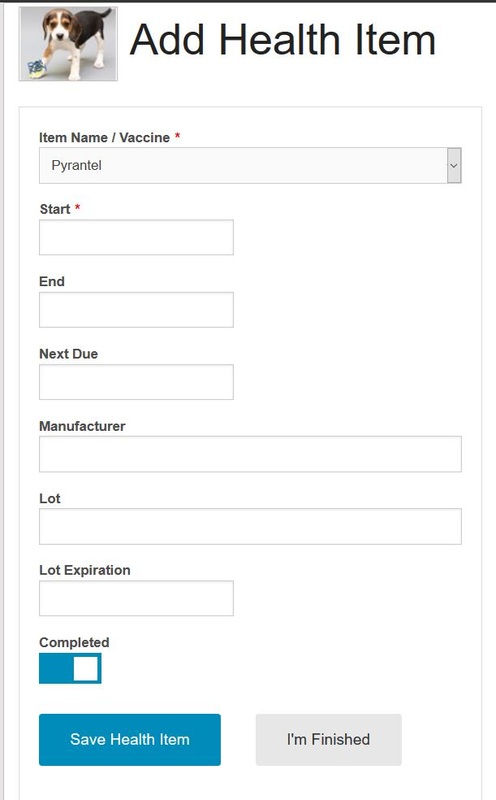Click the chevron arrow on the vaccine selector
This screenshot has width=496, height=800.
454,165
